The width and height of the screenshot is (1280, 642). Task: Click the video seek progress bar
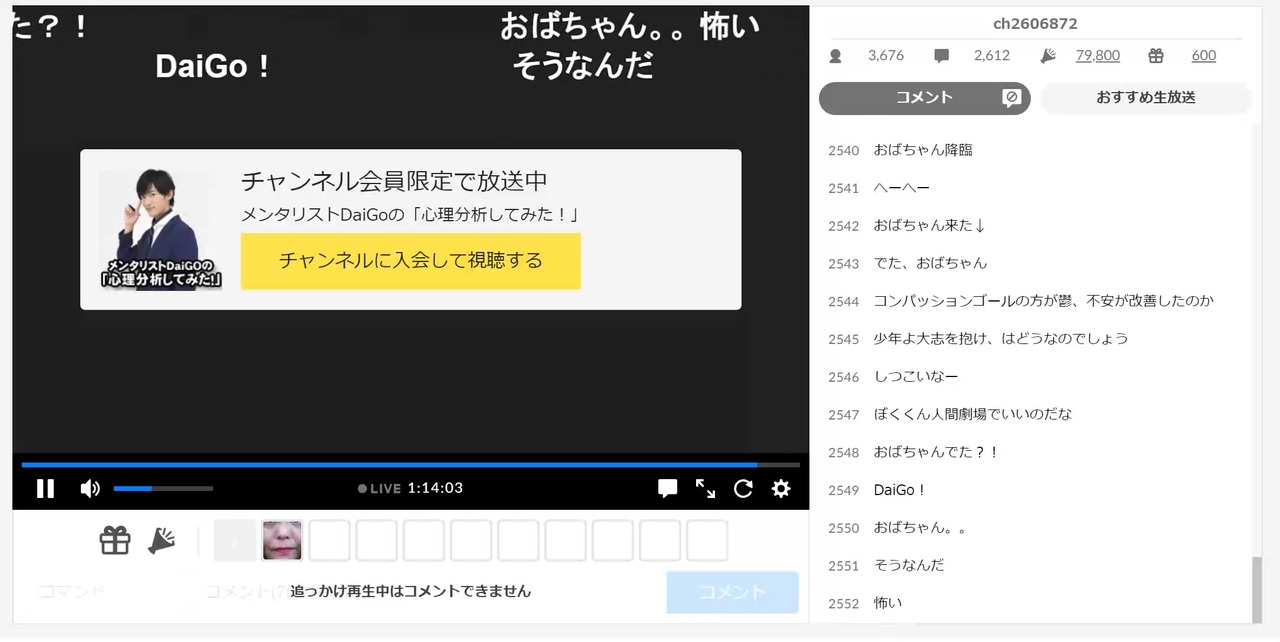click(x=410, y=464)
